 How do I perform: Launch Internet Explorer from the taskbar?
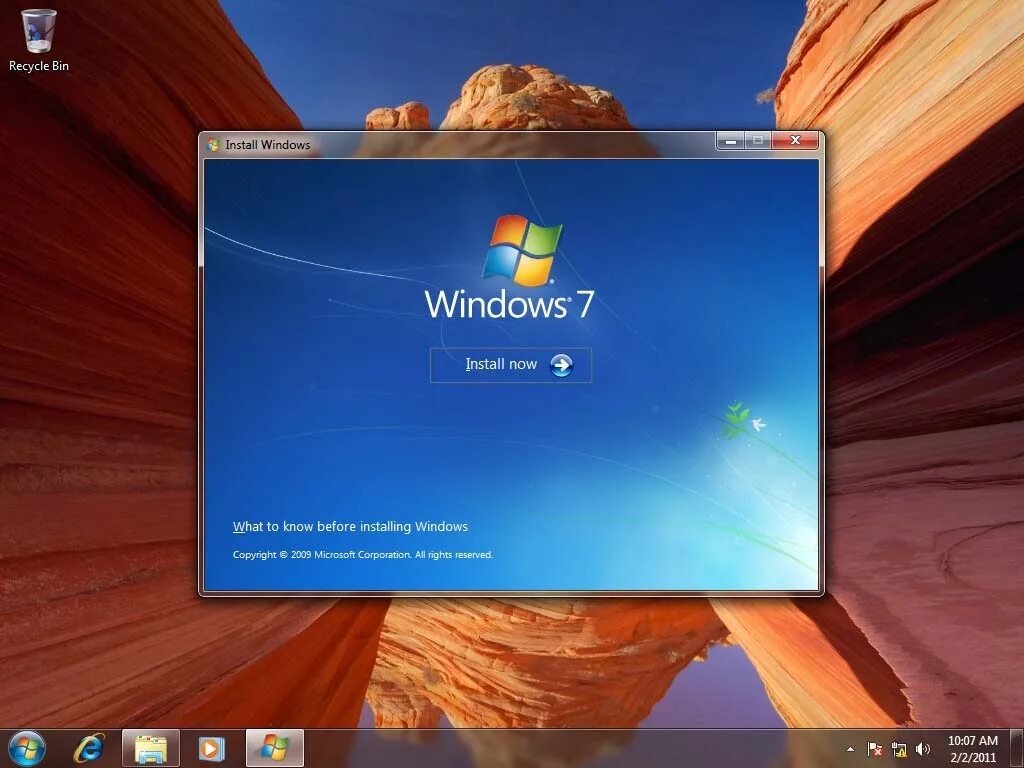point(89,748)
